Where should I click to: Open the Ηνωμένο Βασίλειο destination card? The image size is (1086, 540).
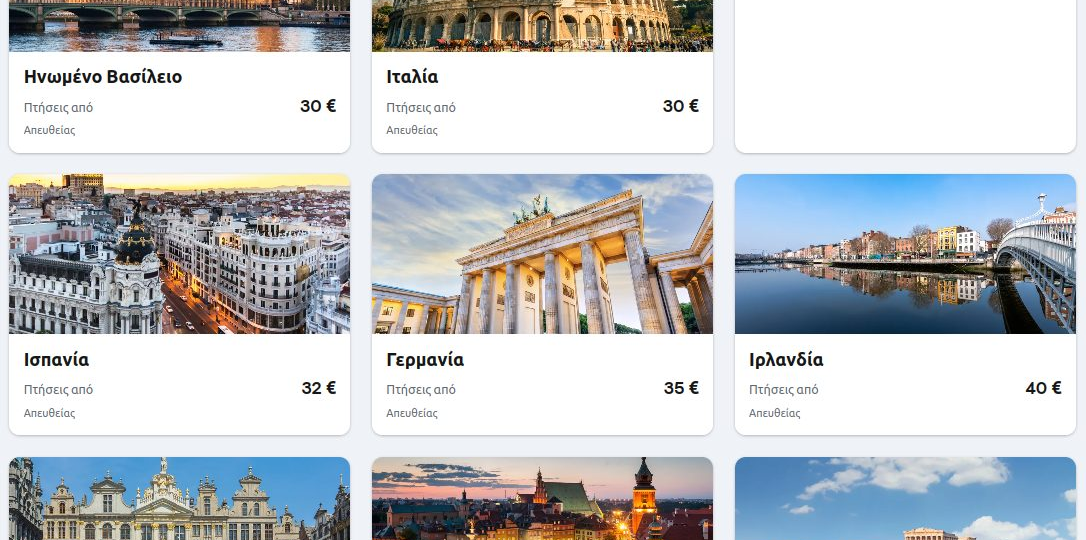(179, 76)
